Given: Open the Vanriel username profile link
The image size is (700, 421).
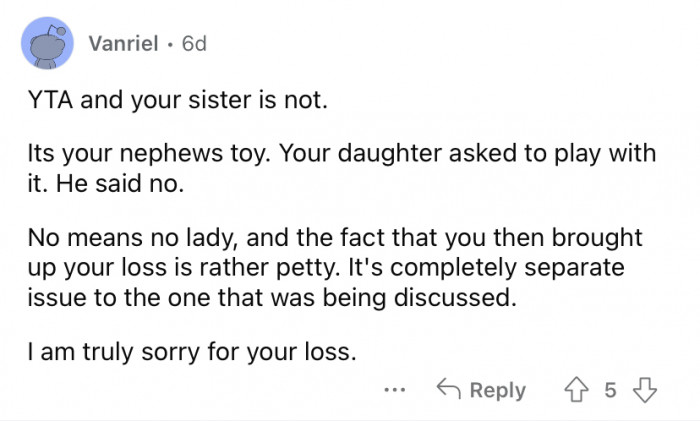Looking at the screenshot, I should 122,44.
